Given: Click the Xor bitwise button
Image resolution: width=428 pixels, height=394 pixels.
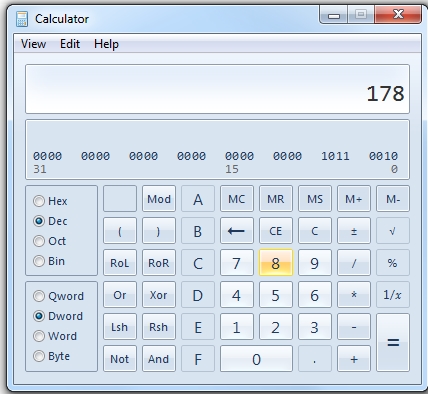Looking at the screenshot, I should [x=159, y=295].
